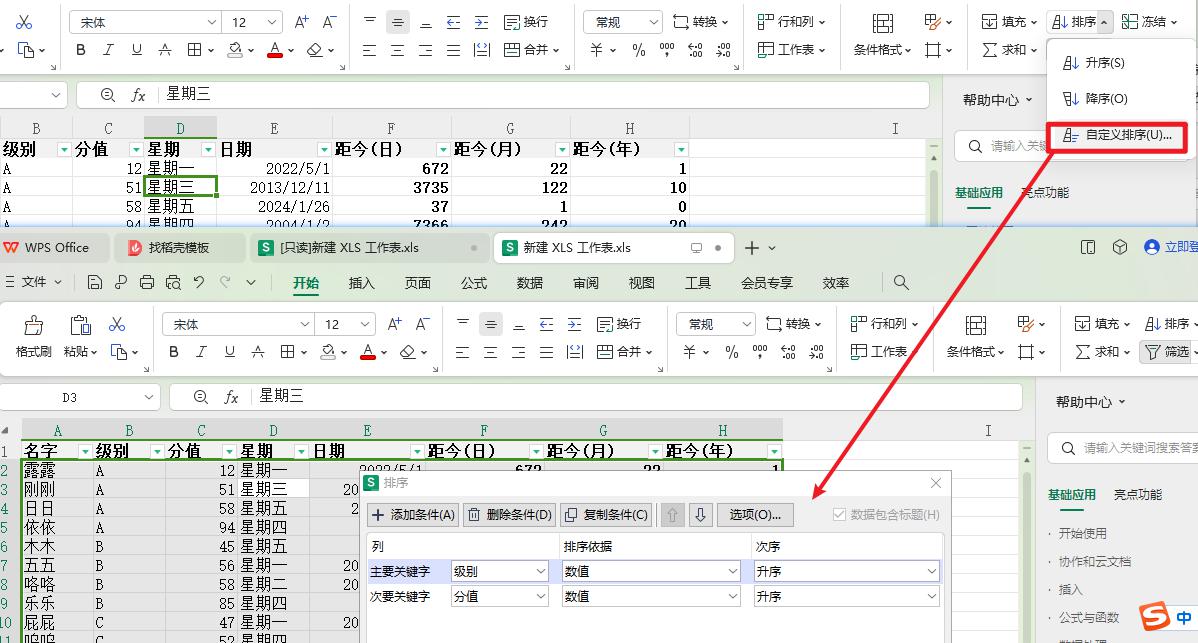This screenshot has width=1198, height=643.
Task: Click the scissors Cut icon in lower ribbon
Action: (x=117, y=325)
